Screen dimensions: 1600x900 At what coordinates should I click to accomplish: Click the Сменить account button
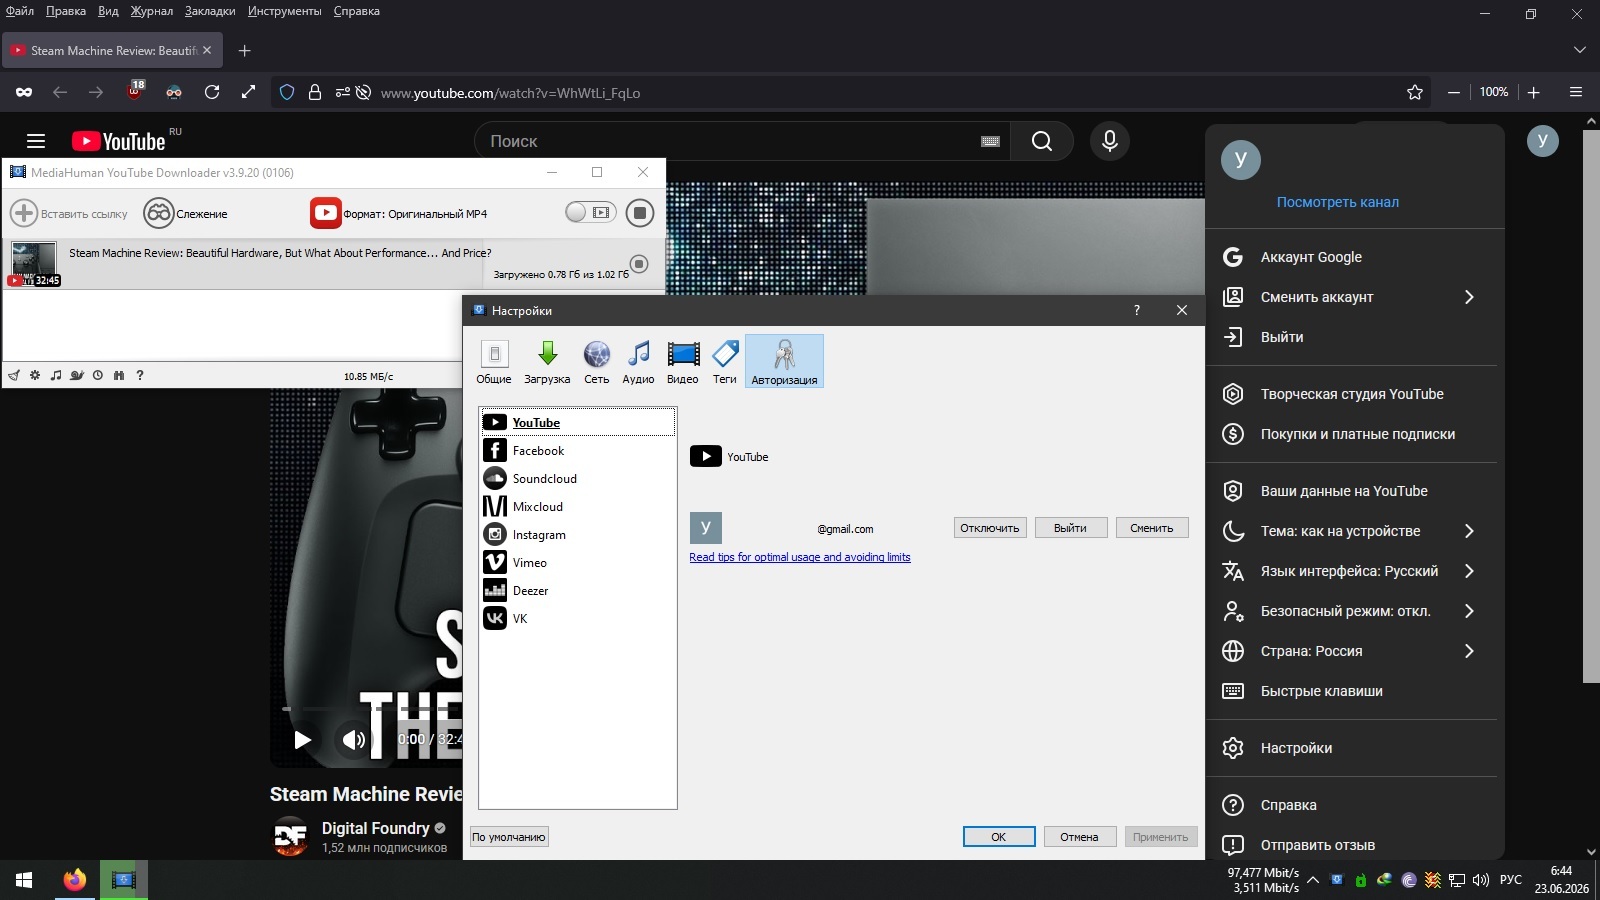tap(1152, 528)
